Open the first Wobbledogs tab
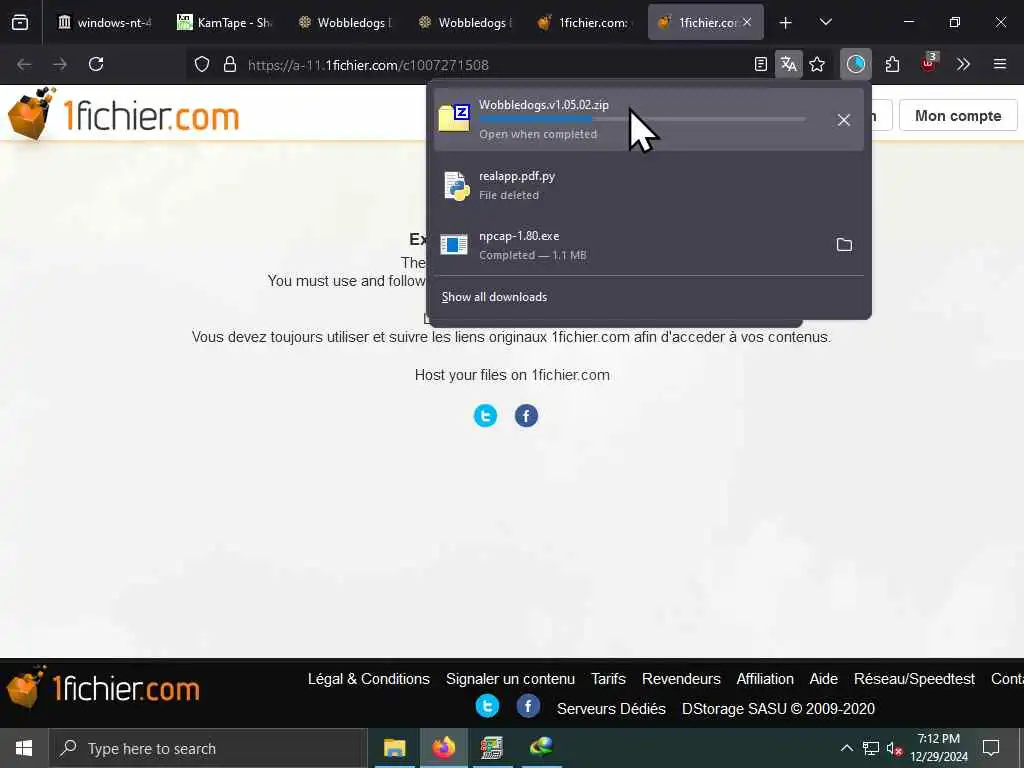The width and height of the screenshot is (1024, 768). point(346,22)
